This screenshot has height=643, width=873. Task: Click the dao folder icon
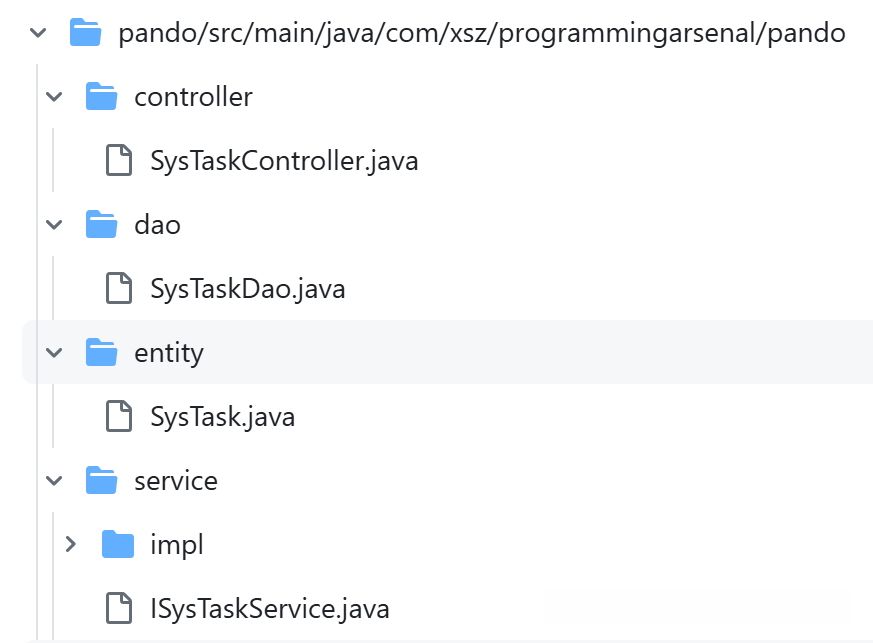point(101,224)
